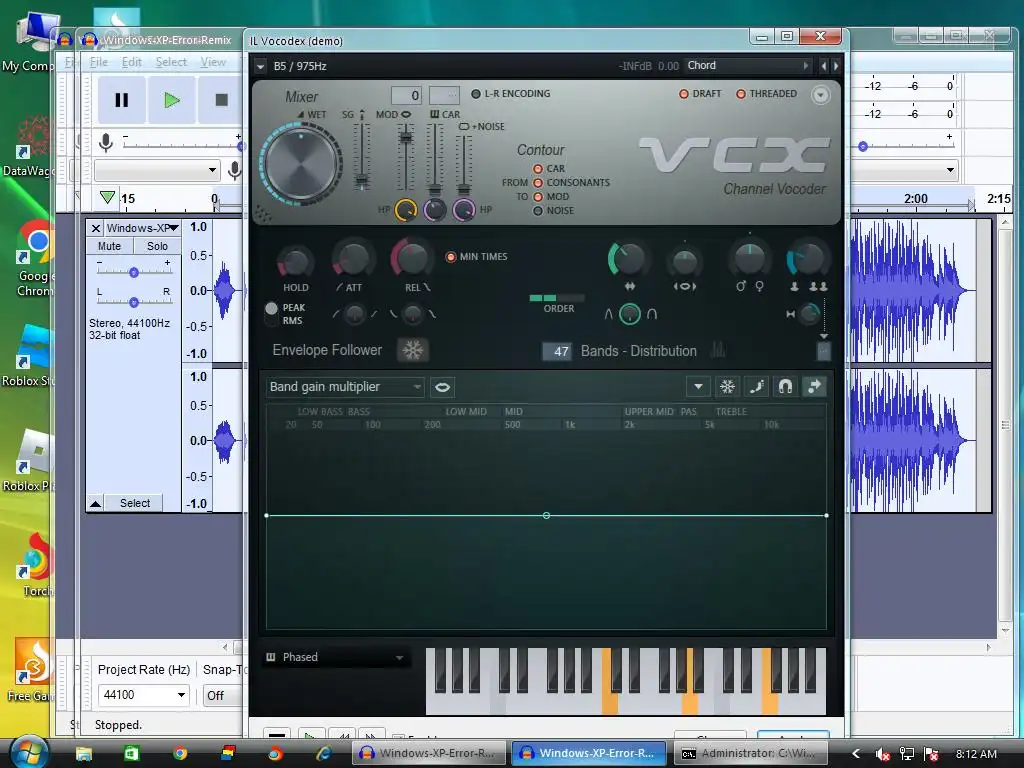1024x768 pixels.
Task: Open the Vocodex options round arrow button
Action: [x=820, y=95]
